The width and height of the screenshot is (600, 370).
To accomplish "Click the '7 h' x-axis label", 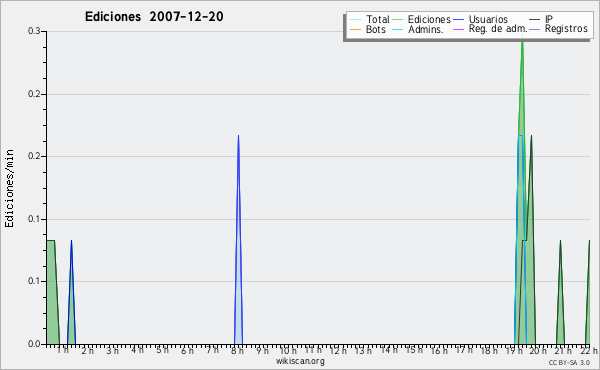I will point(213,350).
